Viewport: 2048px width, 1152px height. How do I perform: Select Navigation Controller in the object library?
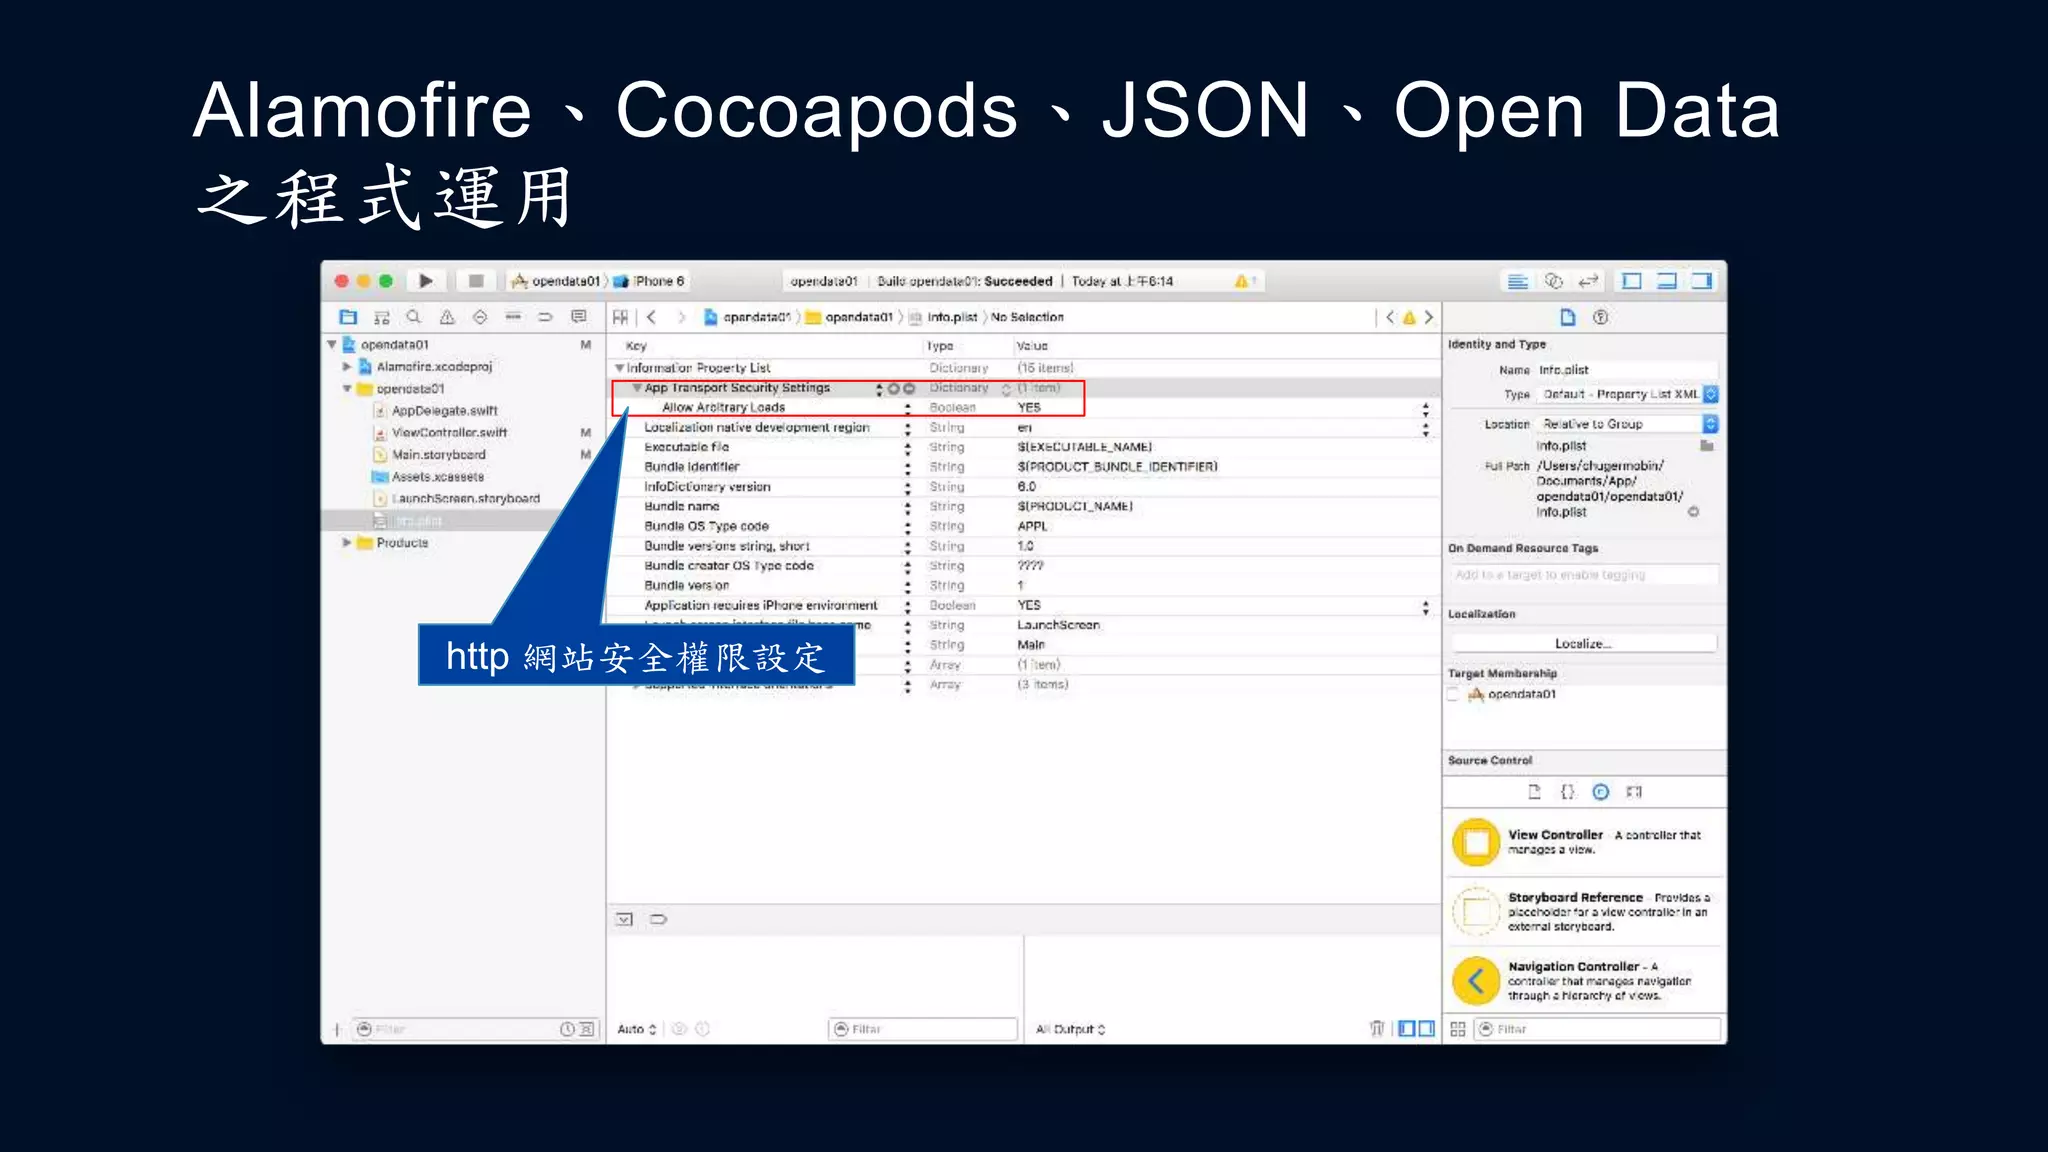click(1584, 980)
